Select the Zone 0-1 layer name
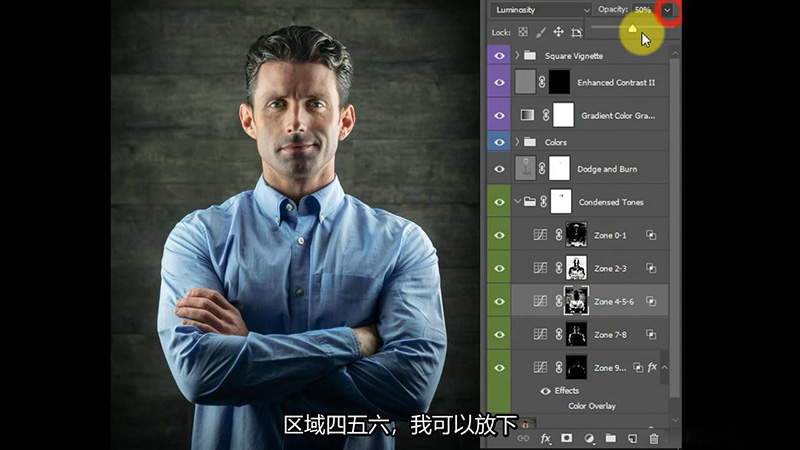The image size is (800, 450). [x=610, y=235]
